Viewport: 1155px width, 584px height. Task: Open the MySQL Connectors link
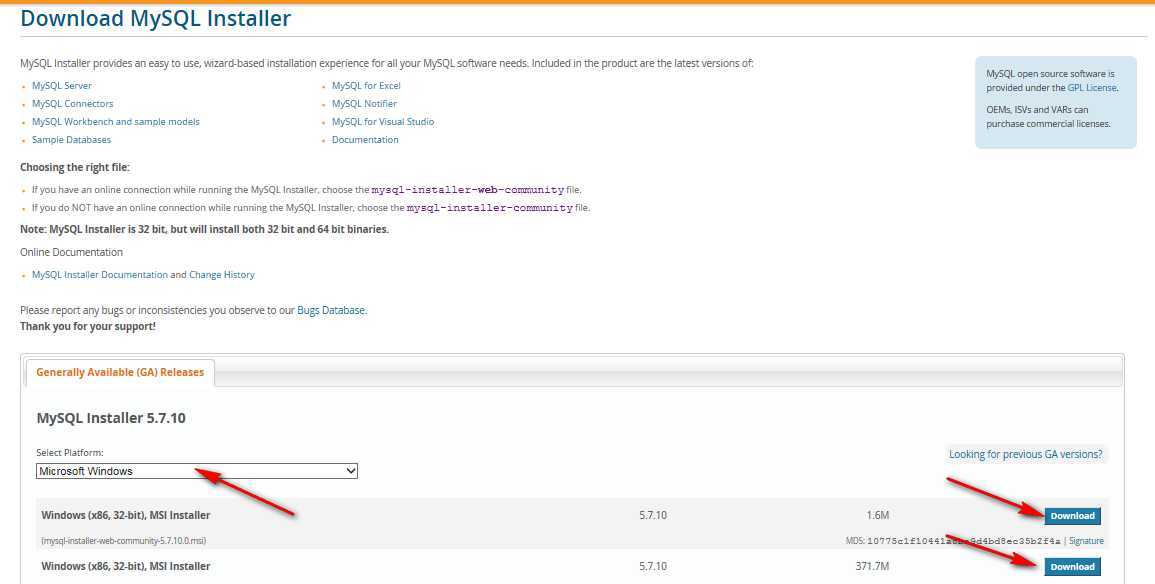pos(72,104)
